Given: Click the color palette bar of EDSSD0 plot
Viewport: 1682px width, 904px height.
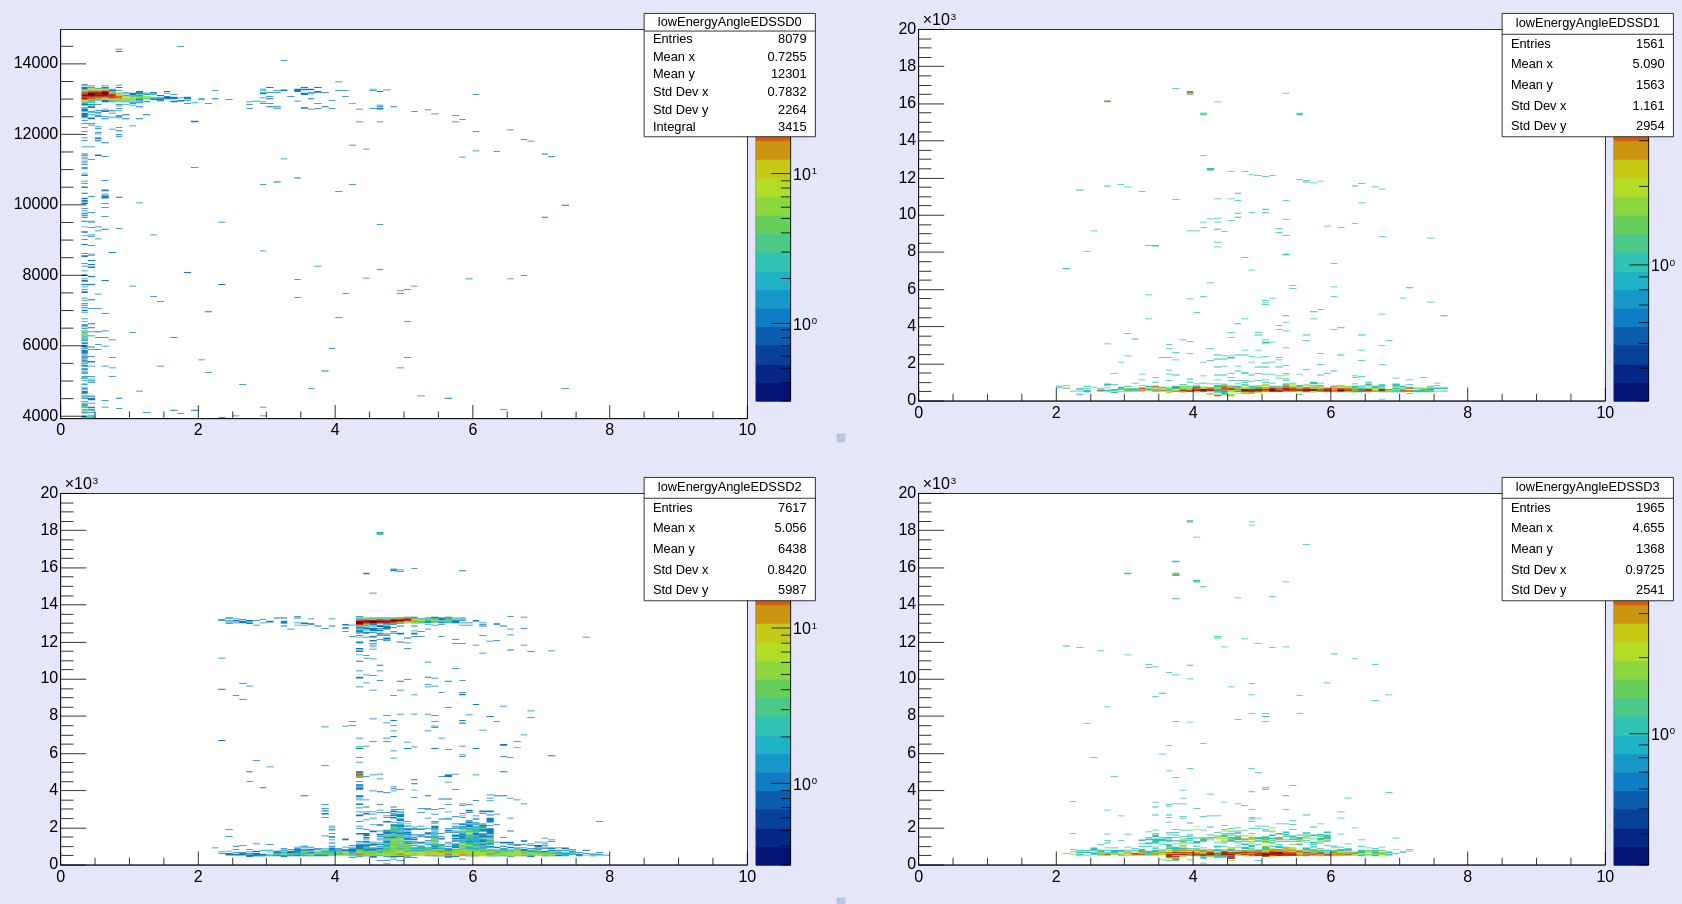Looking at the screenshot, I should pyautogui.click(x=772, y=270).
